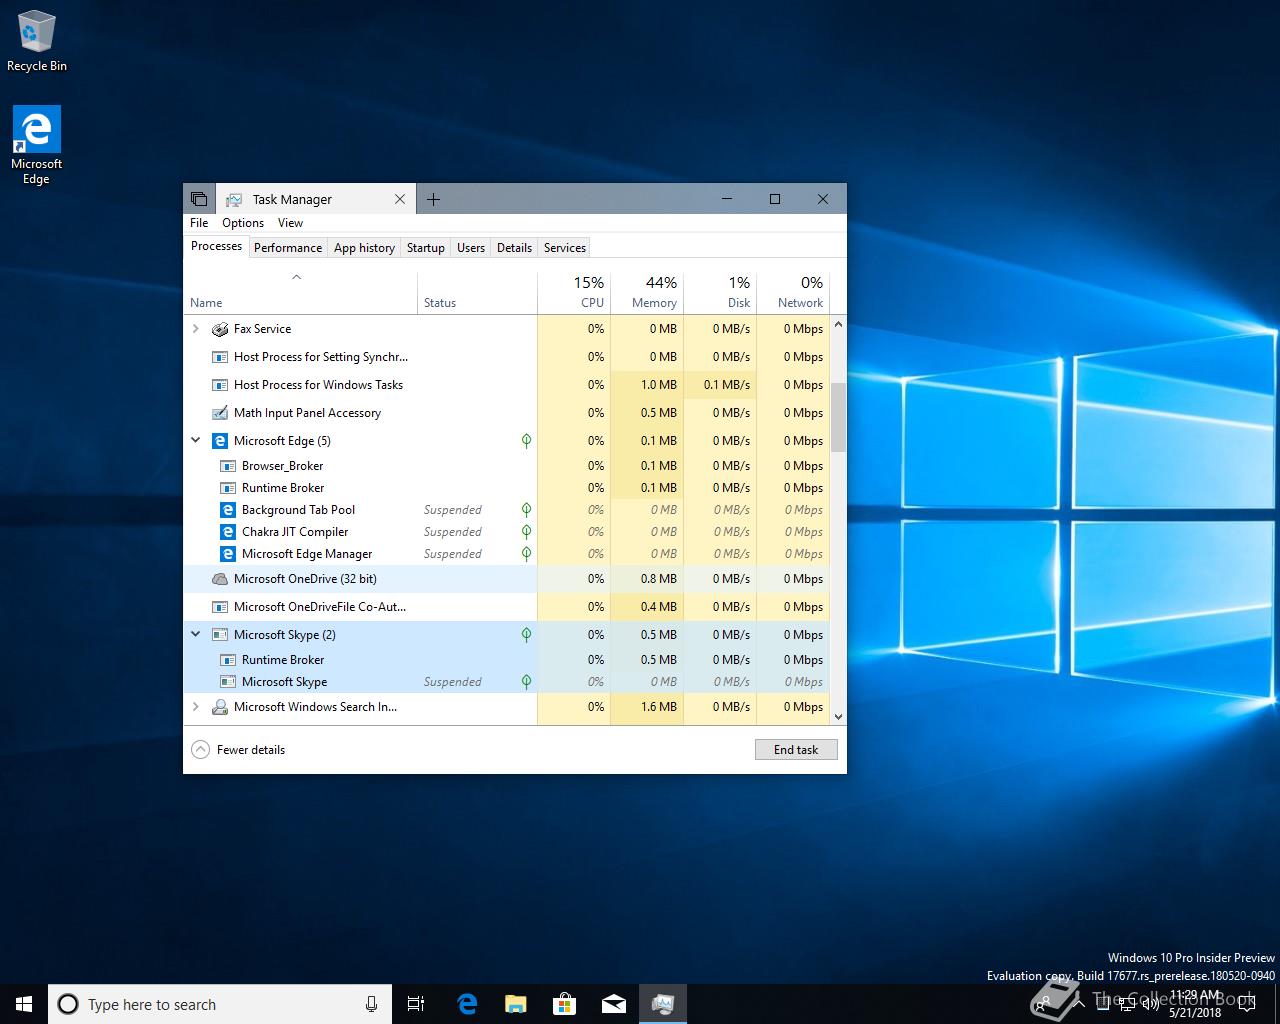This screenshot has width=1280, height=1024.
Task: Collapse the Microsoft Skype (2) group
Action: [196, 635]
